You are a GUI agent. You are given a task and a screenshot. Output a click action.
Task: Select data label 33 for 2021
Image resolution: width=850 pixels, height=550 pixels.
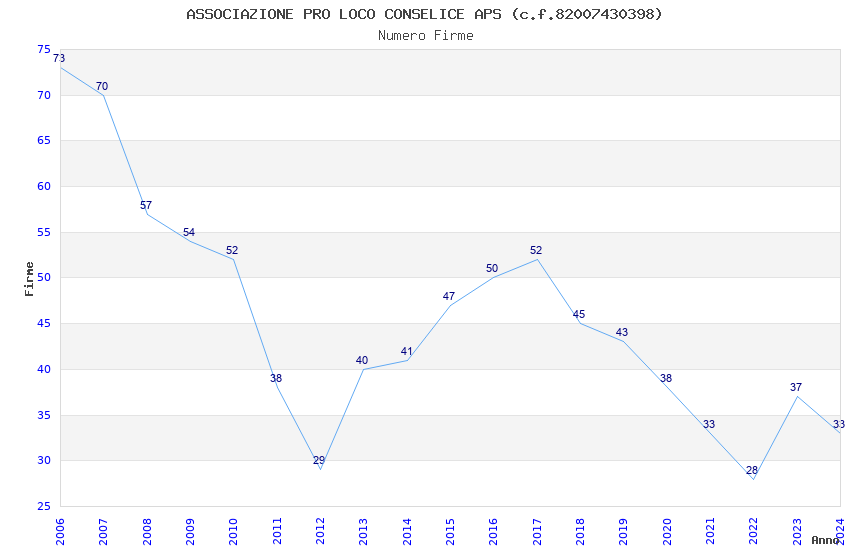pos(709,424)
